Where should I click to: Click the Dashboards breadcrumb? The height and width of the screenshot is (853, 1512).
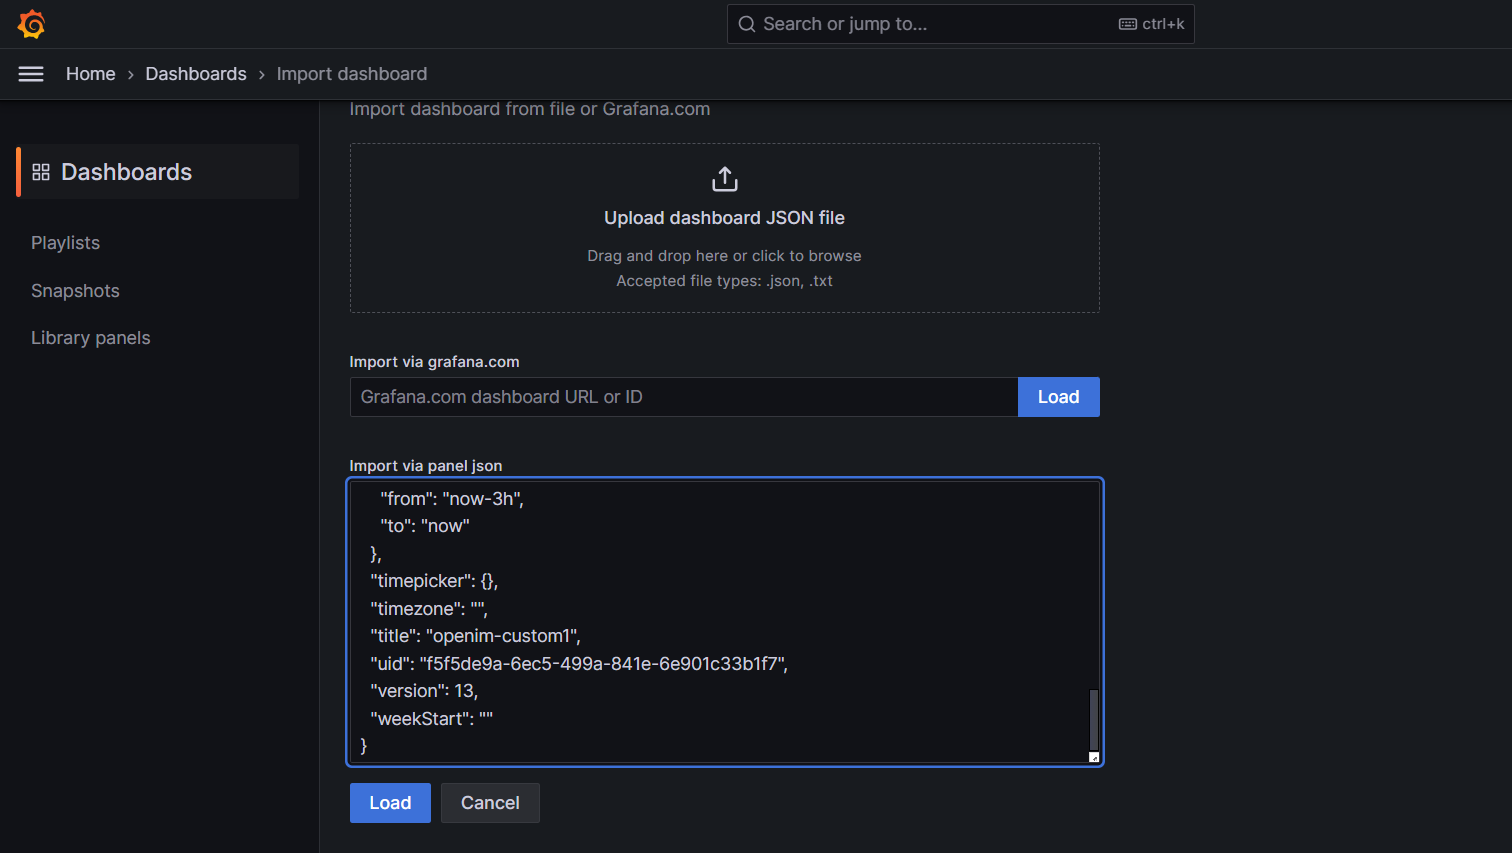point(196,73)
